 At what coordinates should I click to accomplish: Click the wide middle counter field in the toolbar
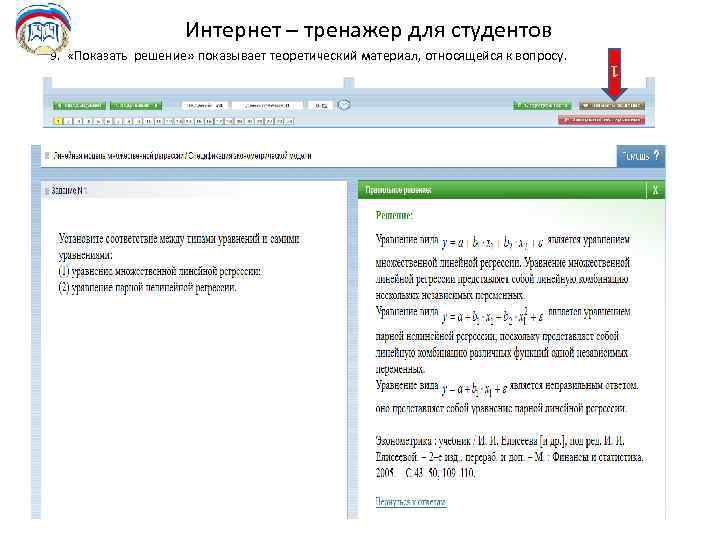tap(267, 106)
